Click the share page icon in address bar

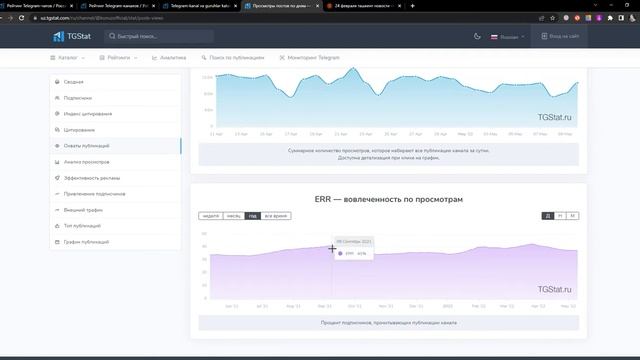(x=542, y=18)
